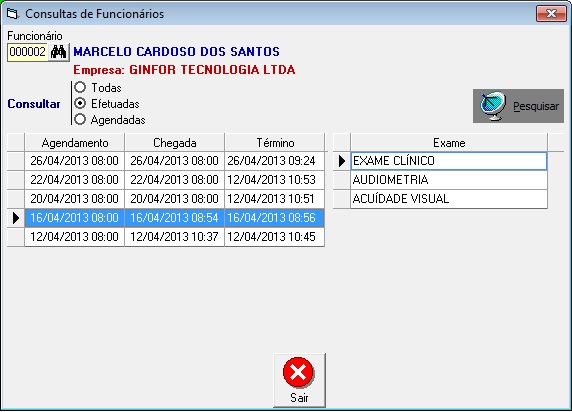The image size is (572, 412).
Task: Click the Chegada column header
Action: 174,143
